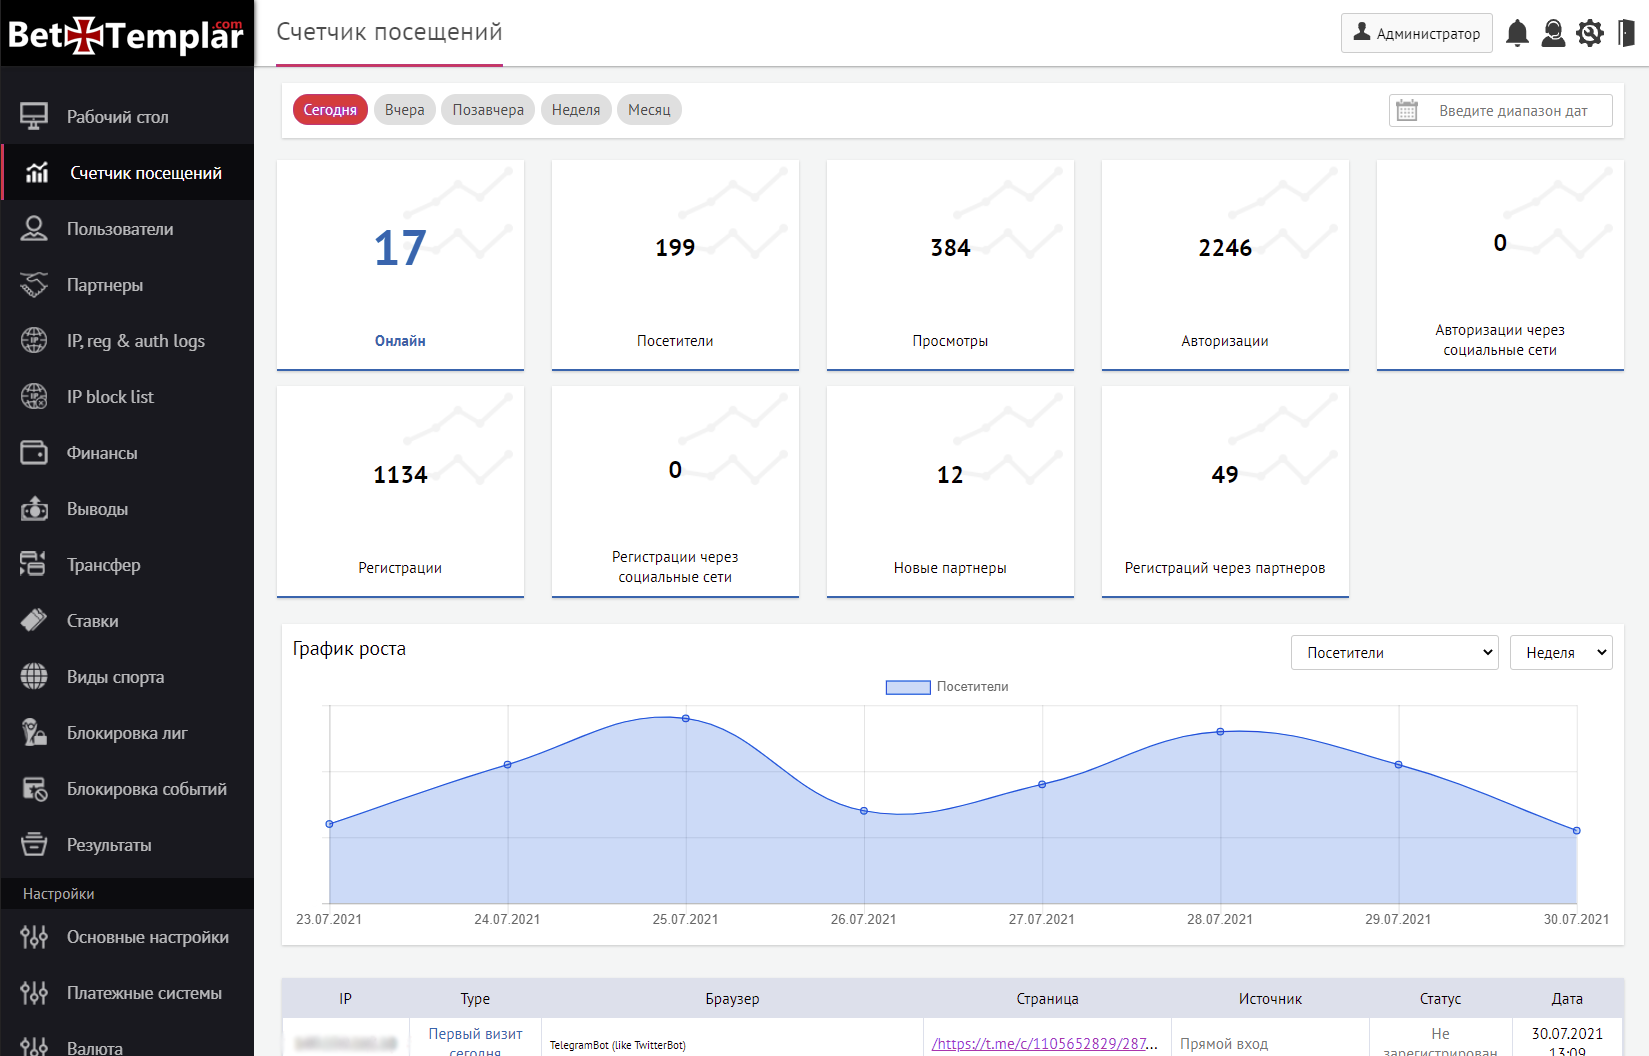Open settings via the gear icon

pyautogui.click(x=1589, y=33)
